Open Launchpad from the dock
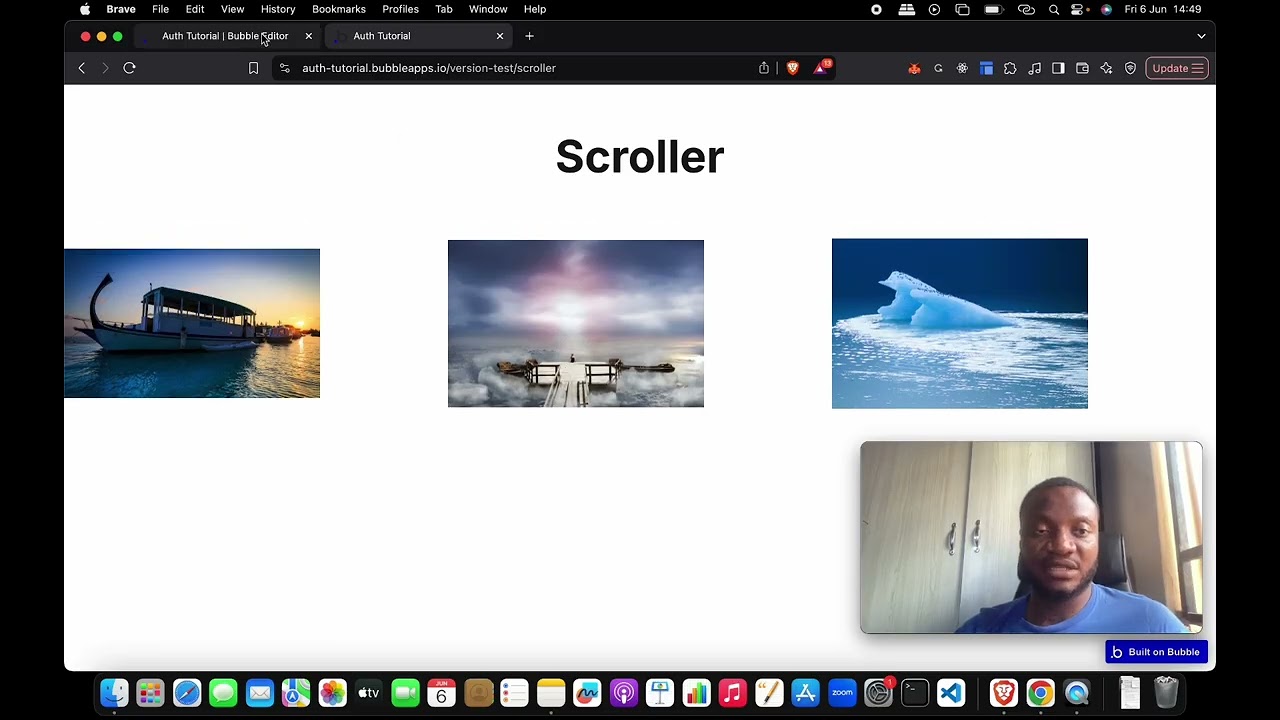 coord(150,692)
